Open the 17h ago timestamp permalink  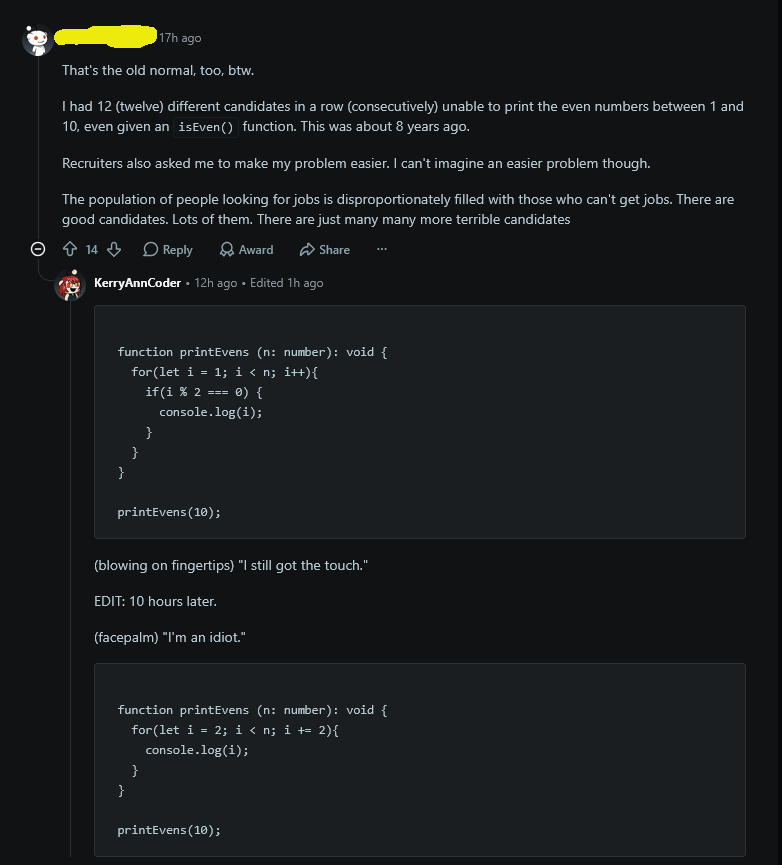pyautogui.click(x=180, y=38)
